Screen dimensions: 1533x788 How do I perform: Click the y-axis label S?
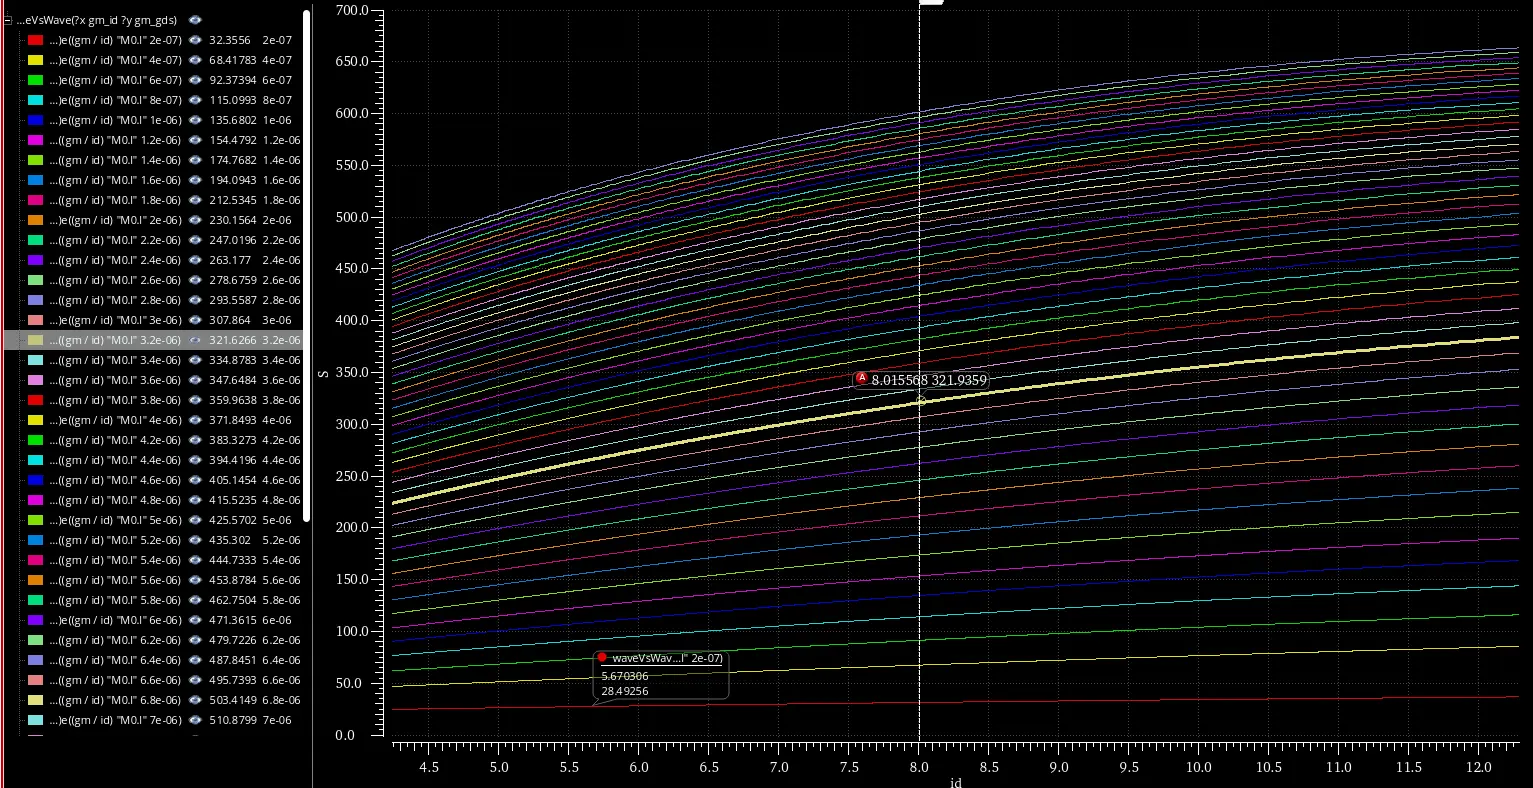[324, 373]
